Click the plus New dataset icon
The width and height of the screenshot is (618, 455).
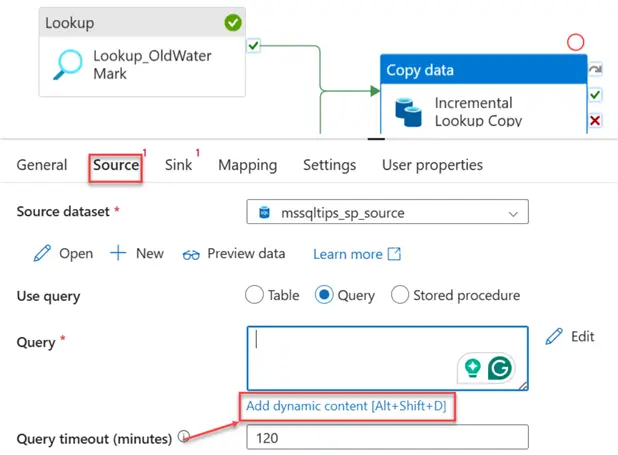tap(118, 253)
